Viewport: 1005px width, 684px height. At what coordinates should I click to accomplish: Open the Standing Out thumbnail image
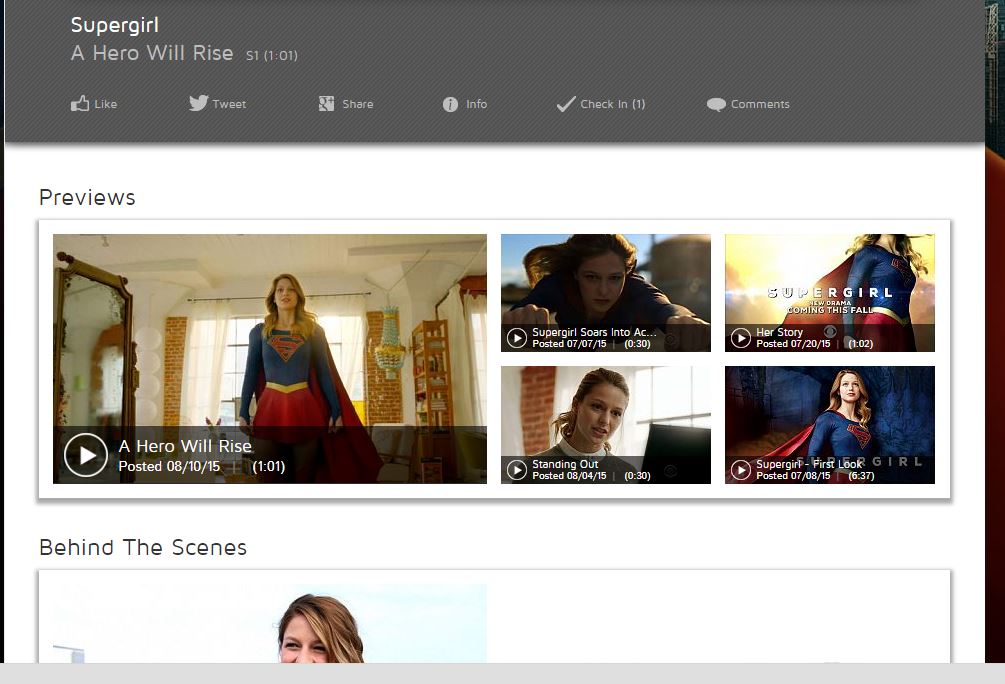pyautogui.click(x=606, y=424)
